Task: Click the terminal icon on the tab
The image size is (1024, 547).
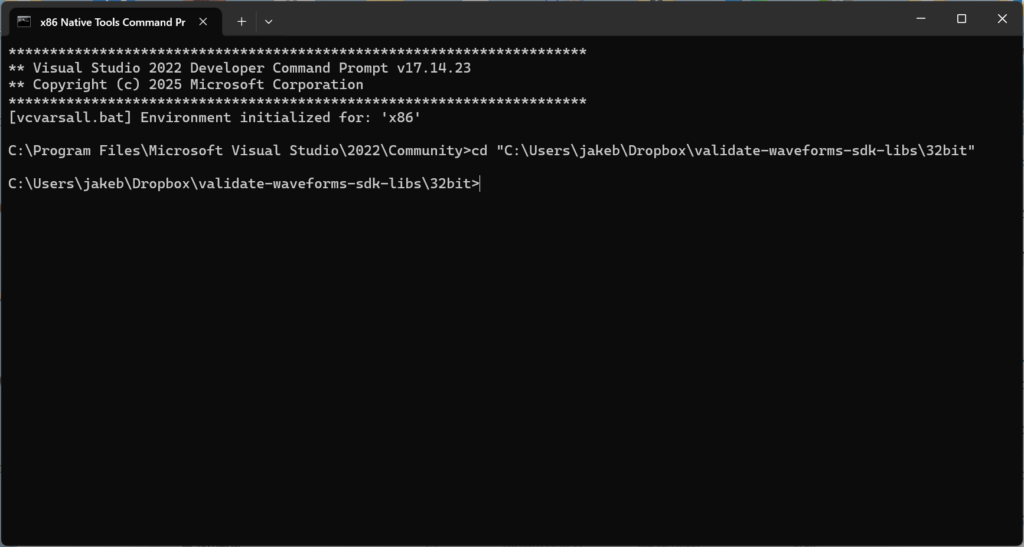Action: [24, 21]
